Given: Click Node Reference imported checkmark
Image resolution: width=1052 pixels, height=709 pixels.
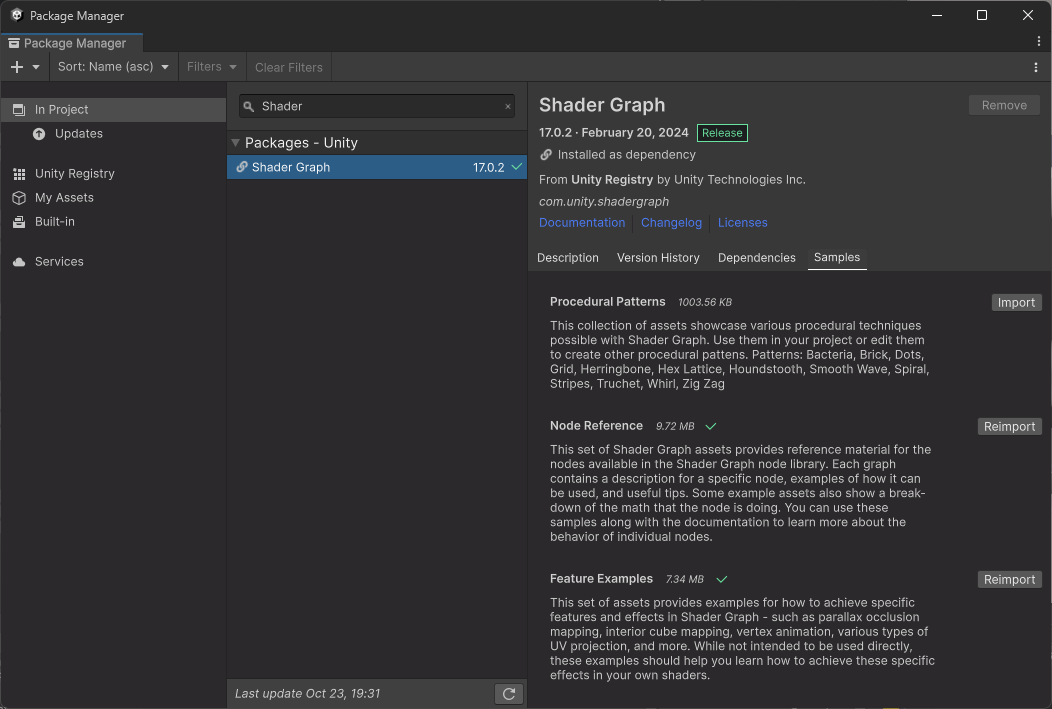Looking at the screenshot, I should point(711,426).
